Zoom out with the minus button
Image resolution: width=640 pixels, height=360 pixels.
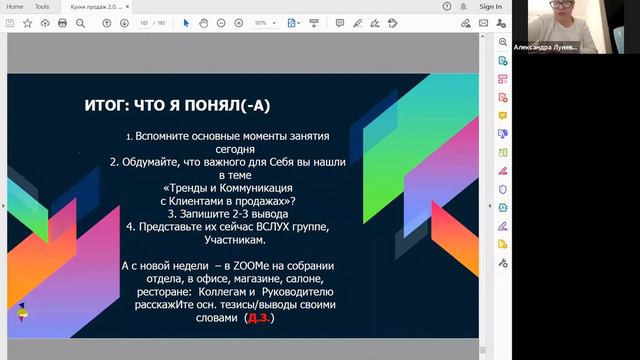click(x=221, y=23)
